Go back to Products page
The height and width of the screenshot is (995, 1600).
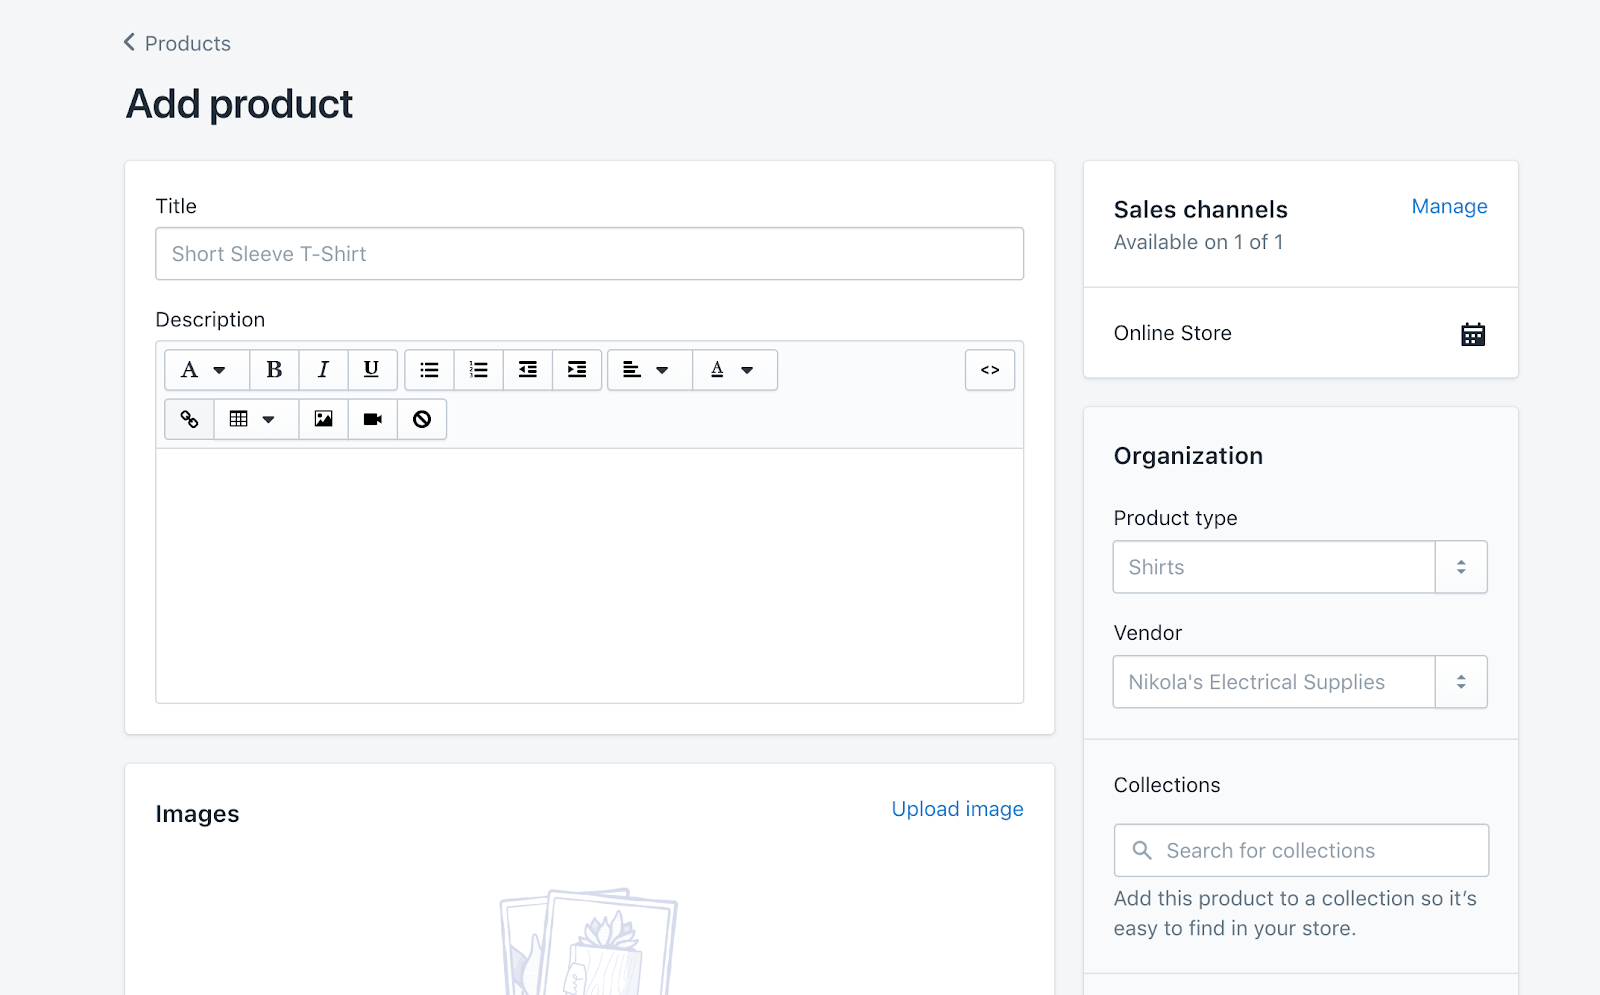(x=177, y=43)
